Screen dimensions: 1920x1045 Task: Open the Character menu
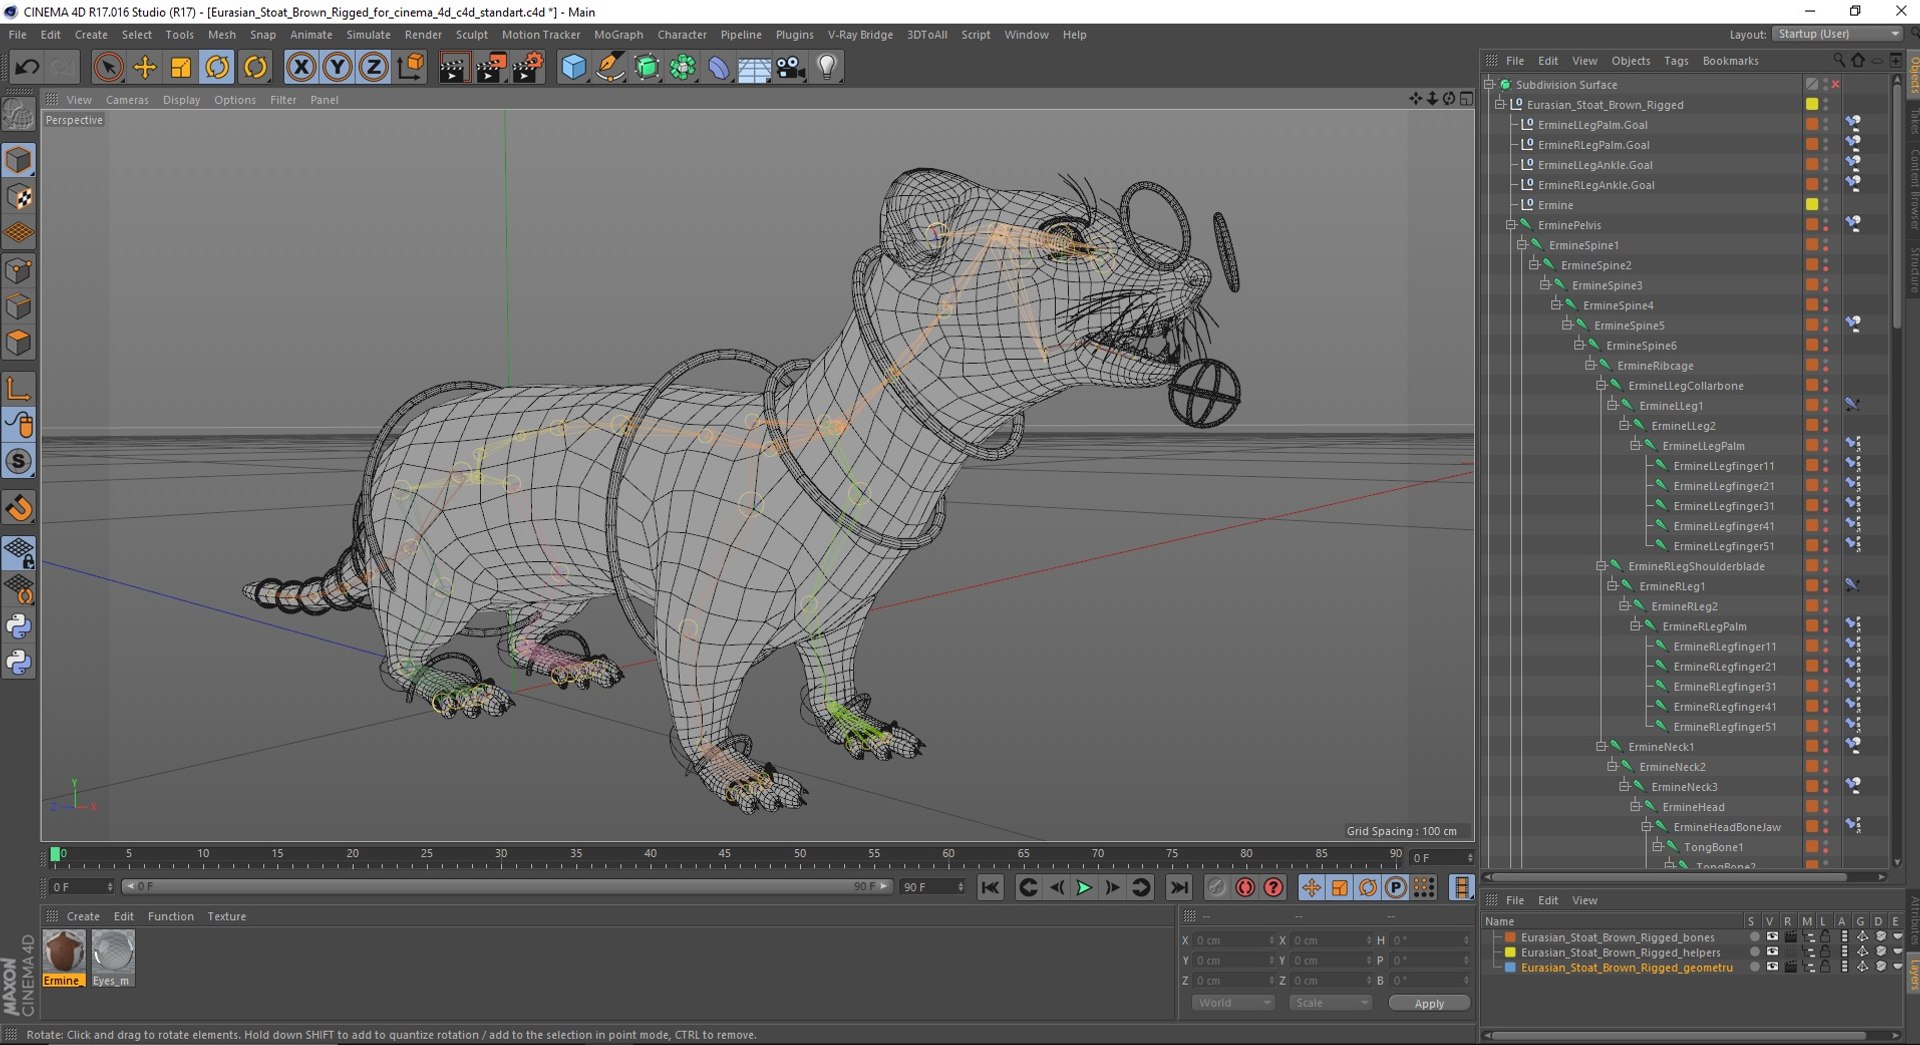click(681, 34)
